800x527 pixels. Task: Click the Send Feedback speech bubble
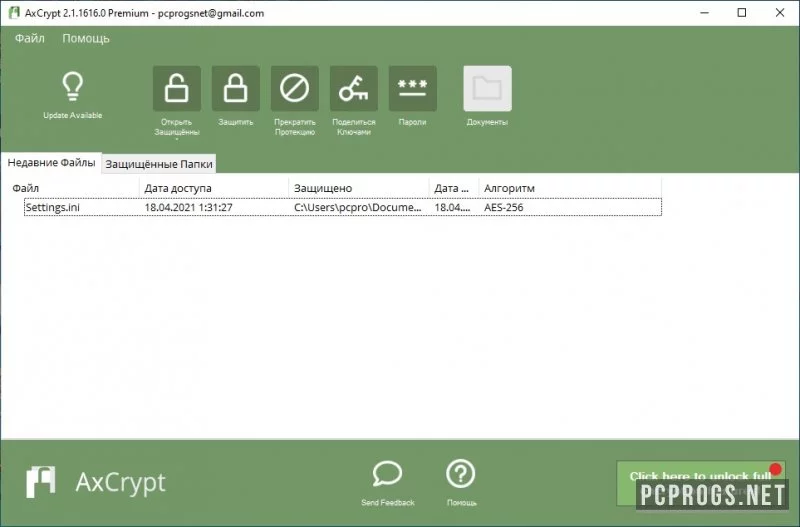pyautogui.click(x=387, y=474)
